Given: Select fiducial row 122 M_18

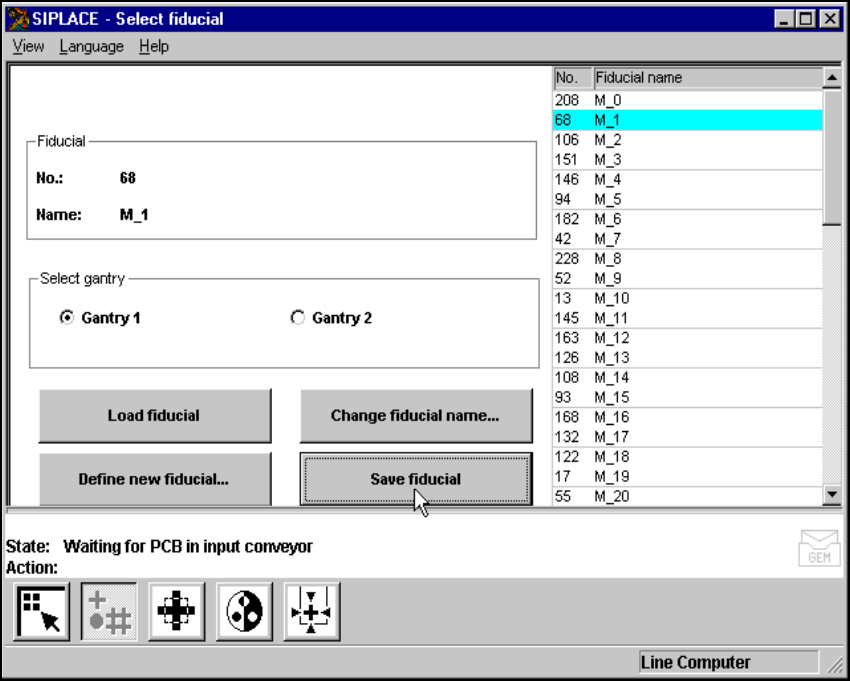Looking at the screenshot, I should pyautogui.click(x=687, y=457).
